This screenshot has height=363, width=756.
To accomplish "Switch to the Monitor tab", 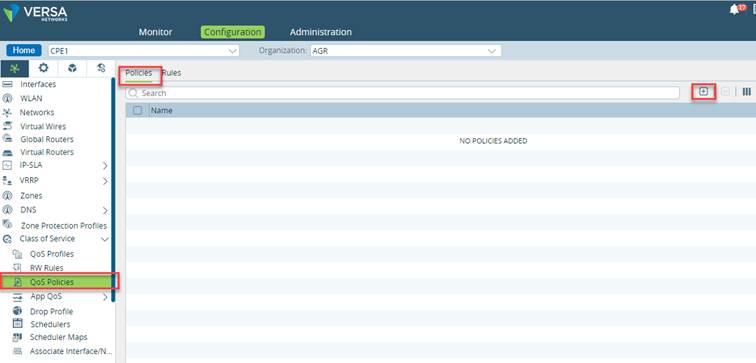I will [x=155, y=32].
